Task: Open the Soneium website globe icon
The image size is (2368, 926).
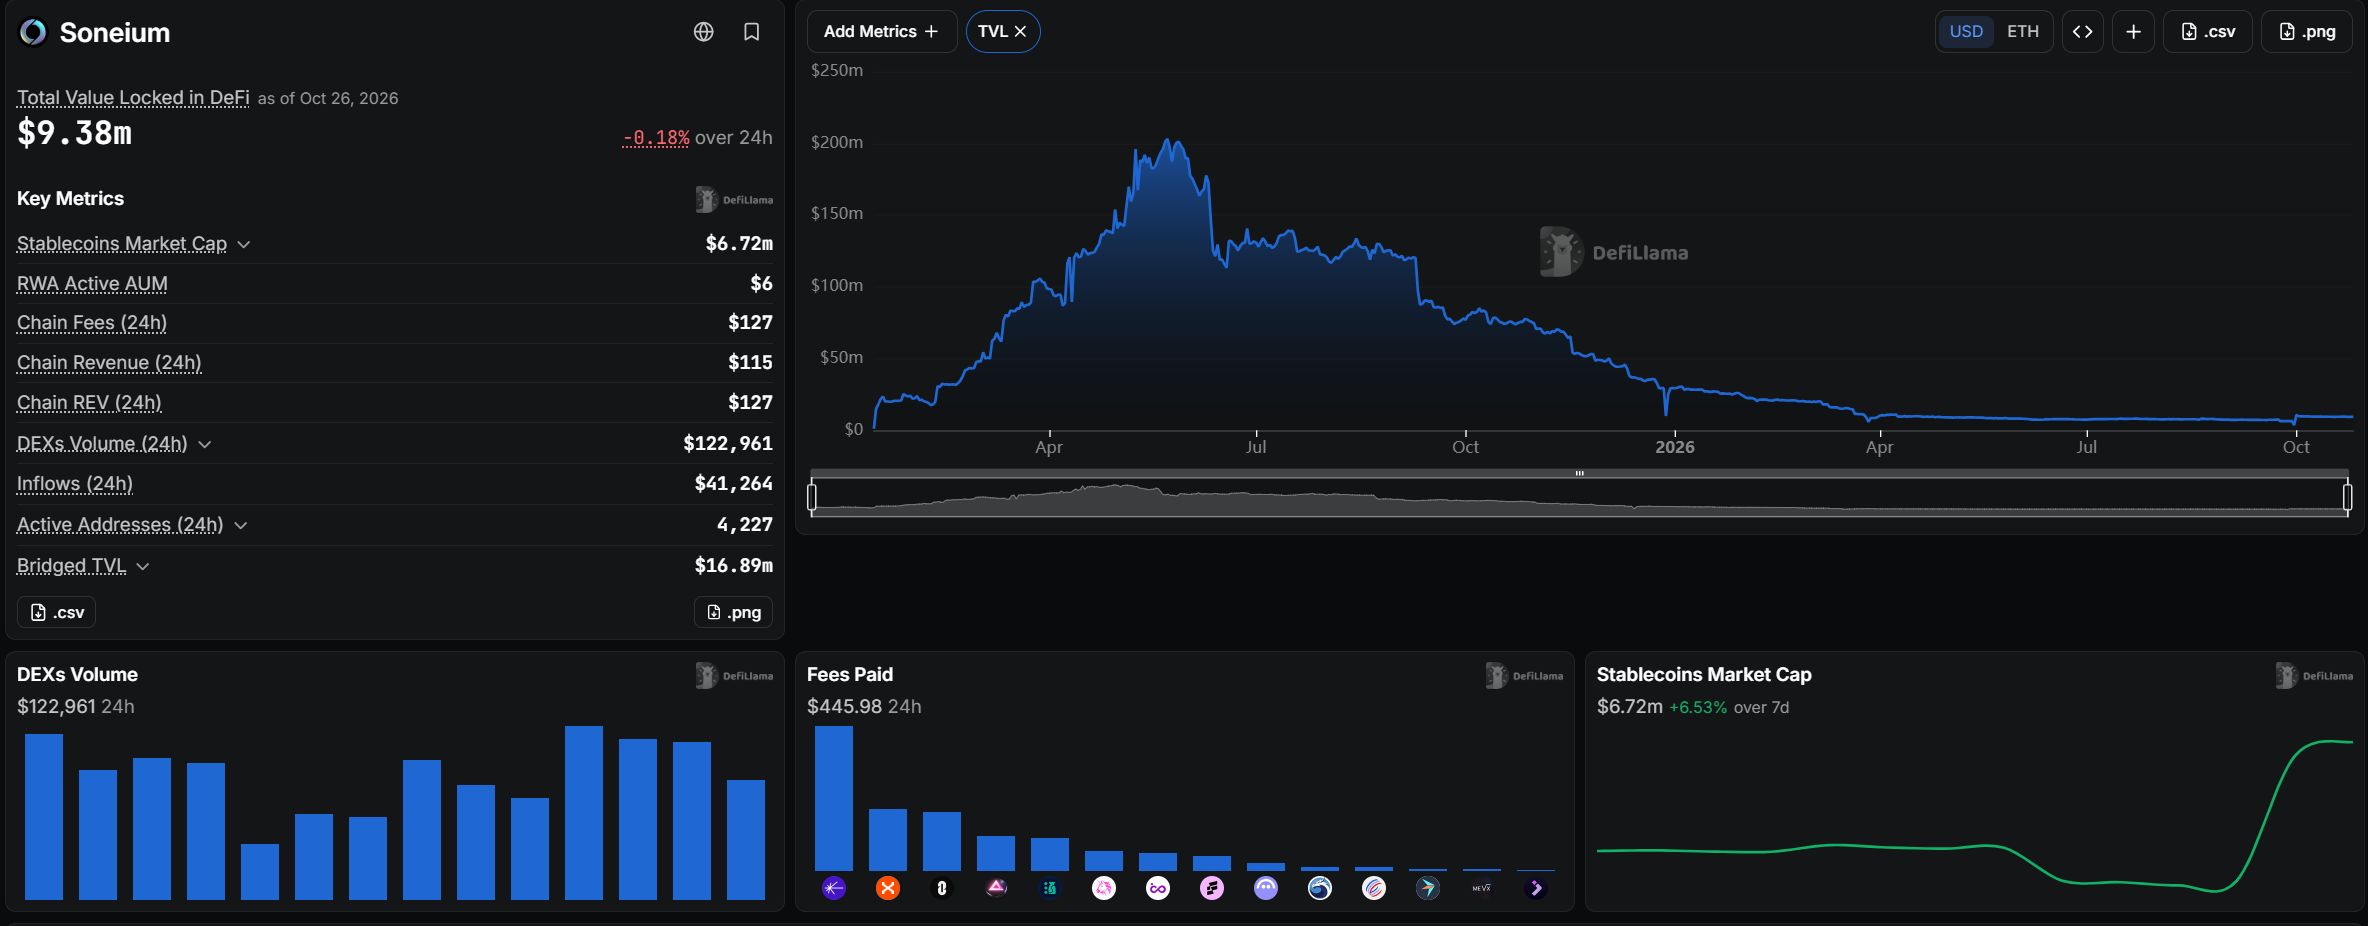Action: pyautogui.click(x=704, y=32)
